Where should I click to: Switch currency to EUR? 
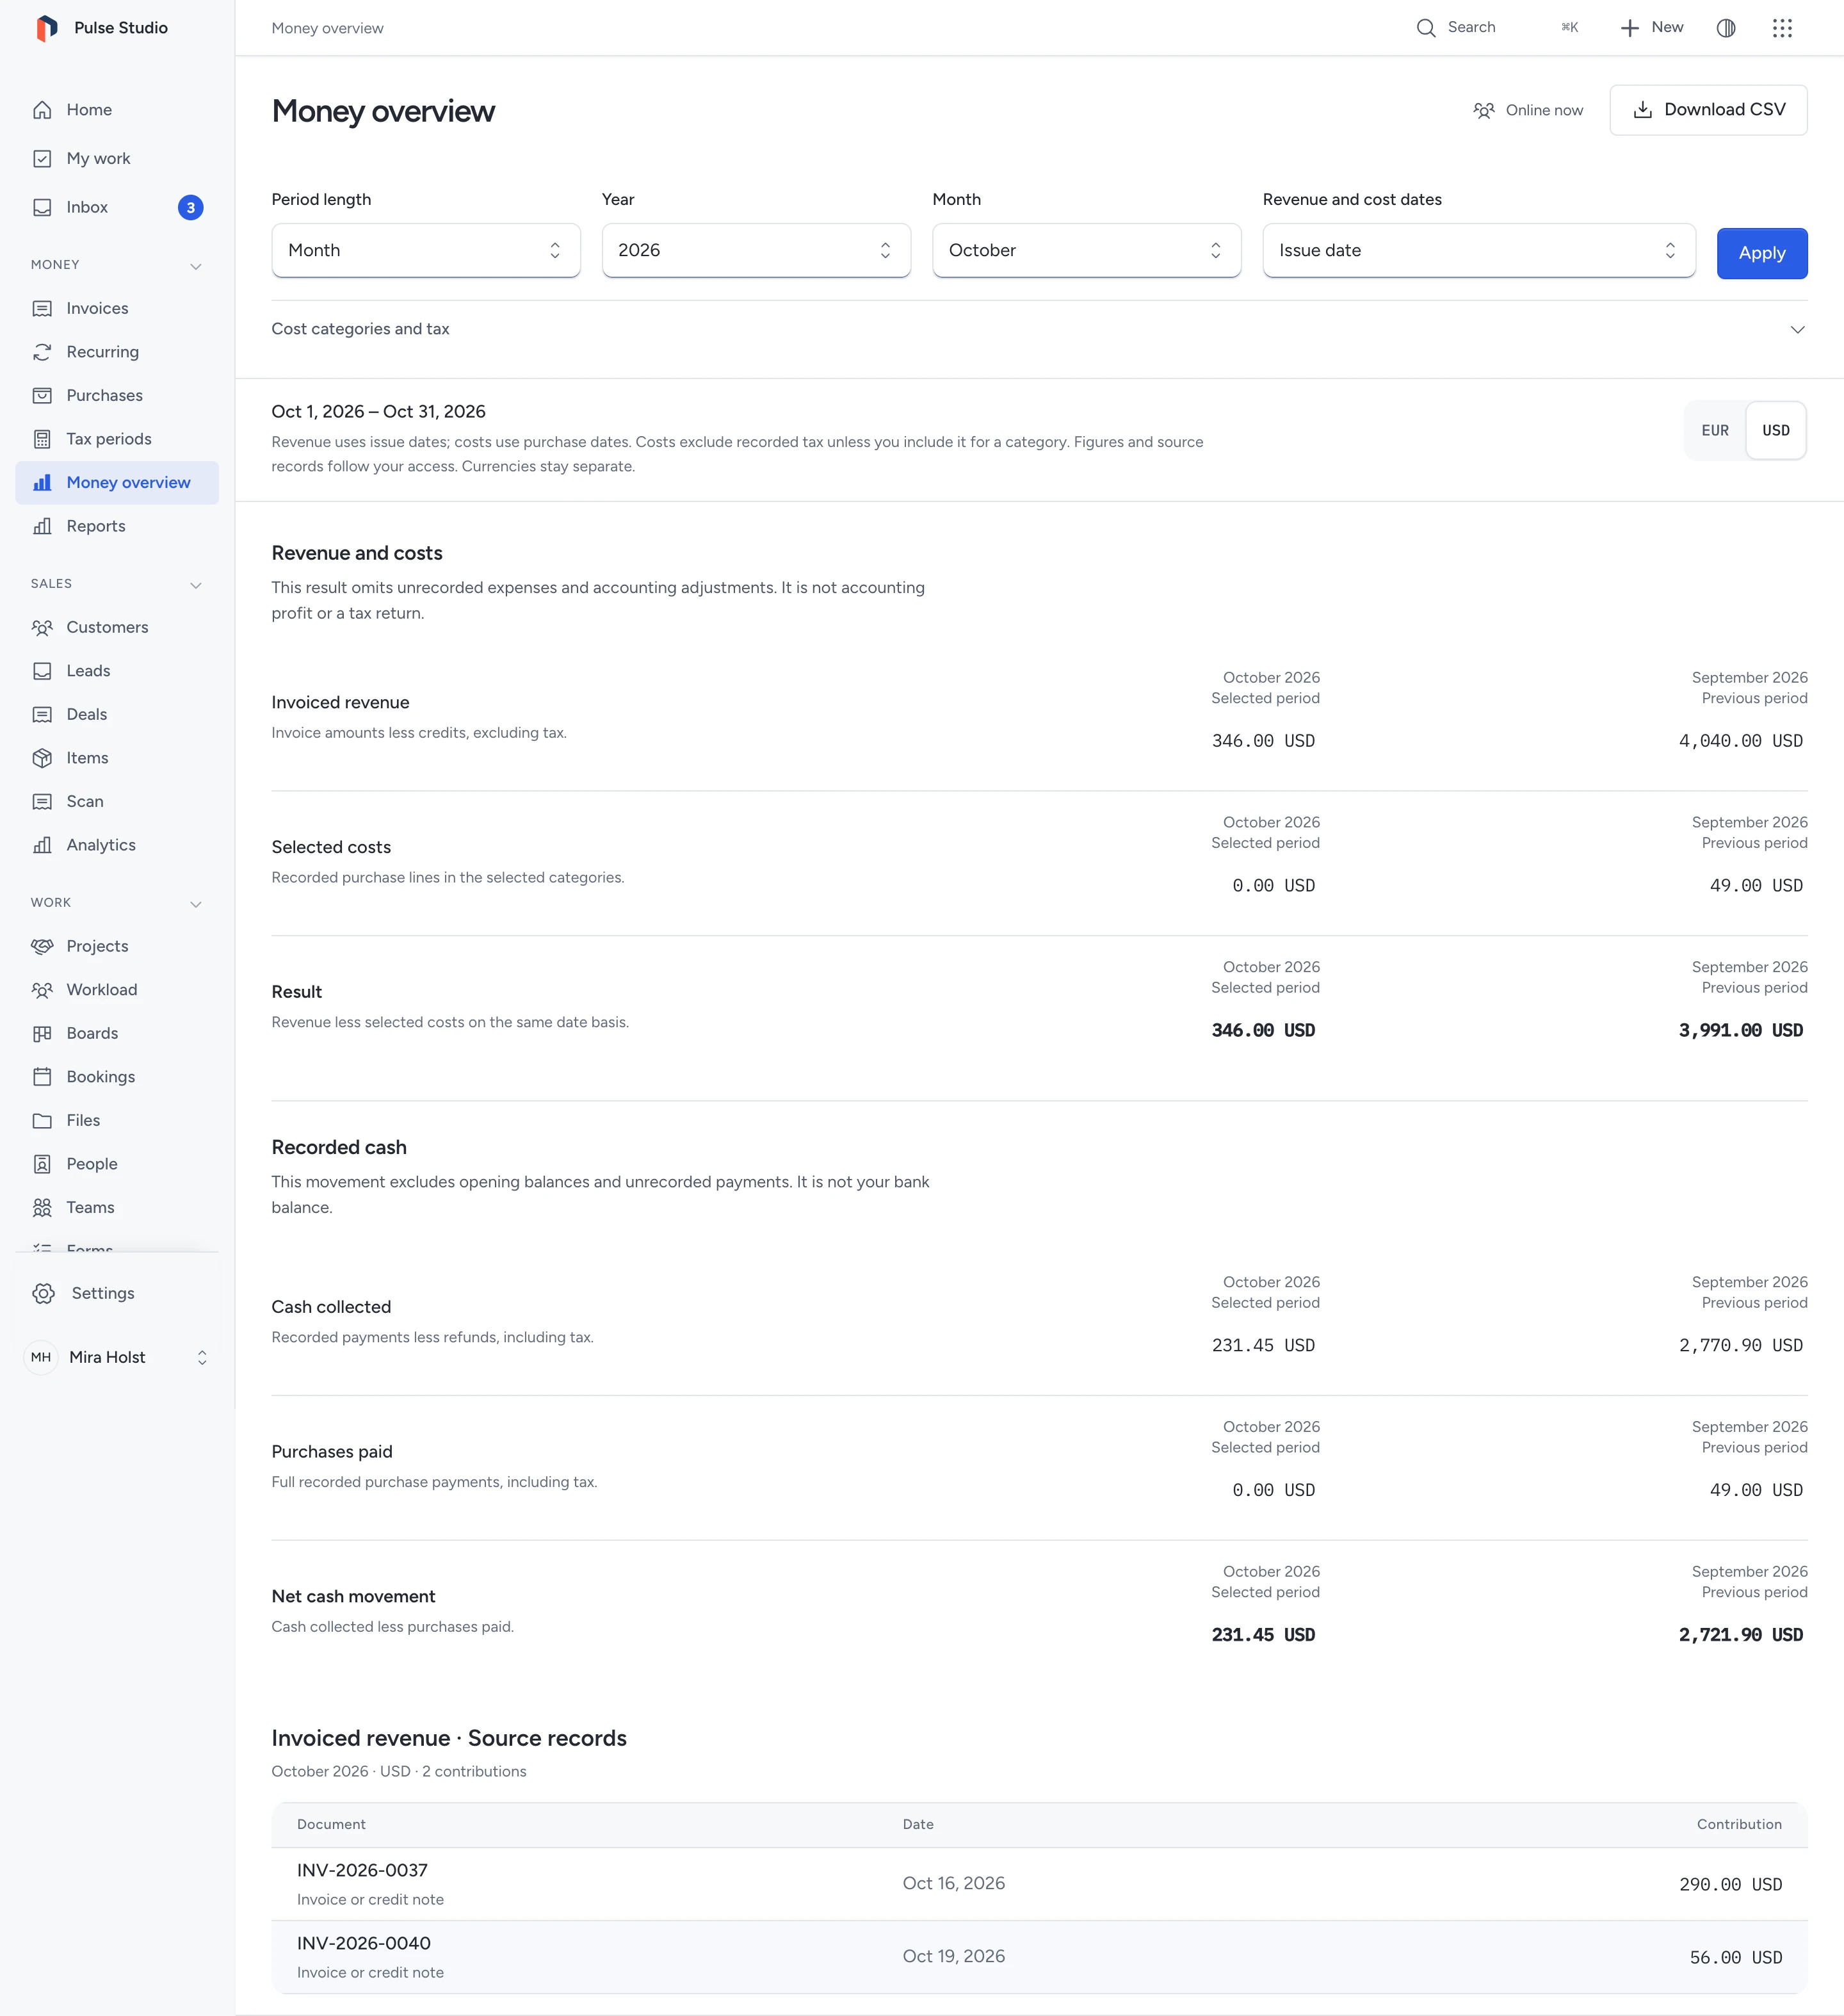[x=1715, y=430]
